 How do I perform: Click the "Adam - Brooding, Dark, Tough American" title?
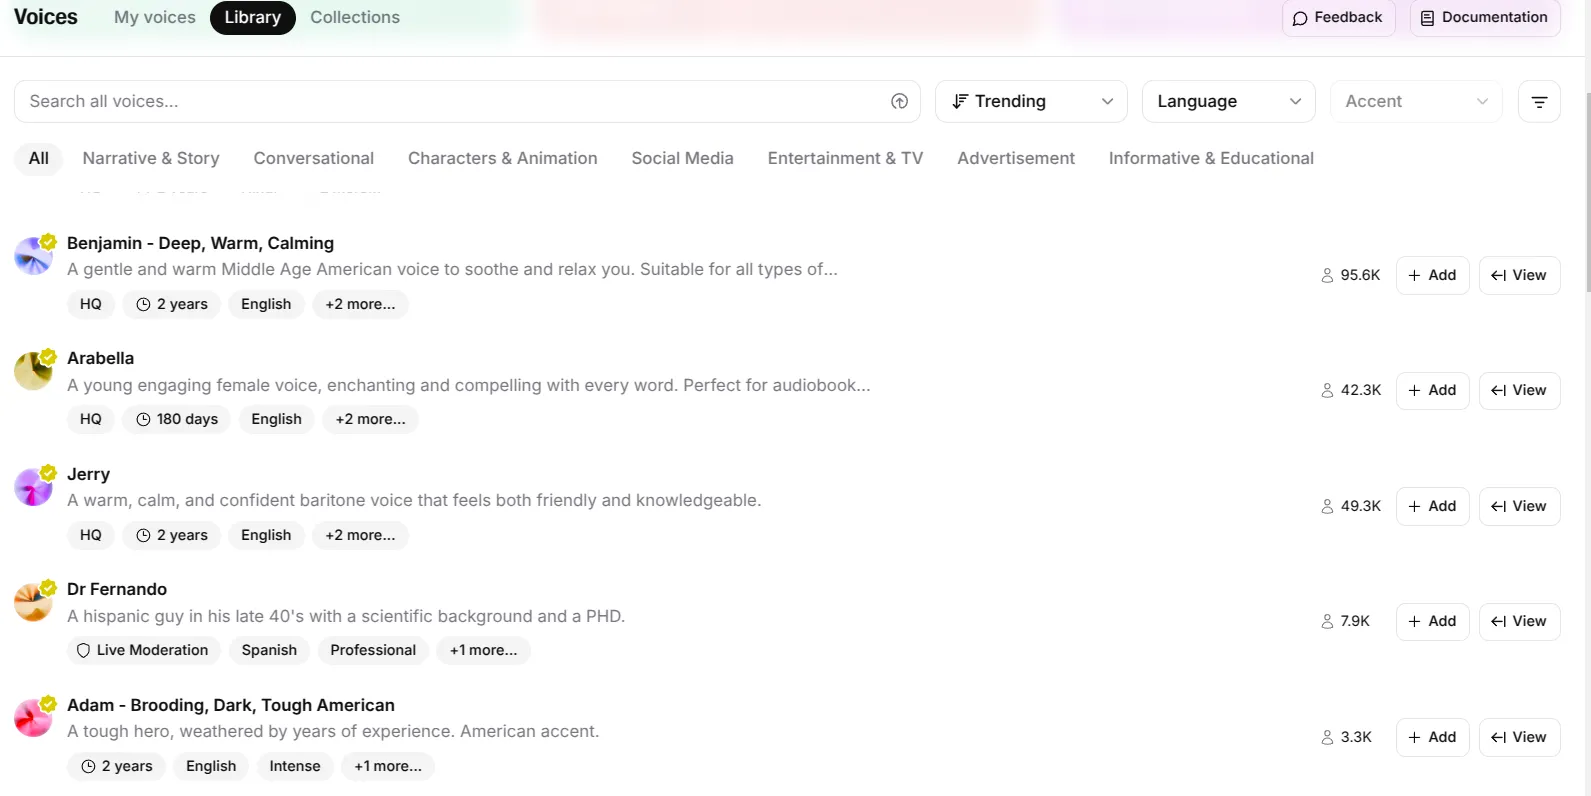click(231, 705)
